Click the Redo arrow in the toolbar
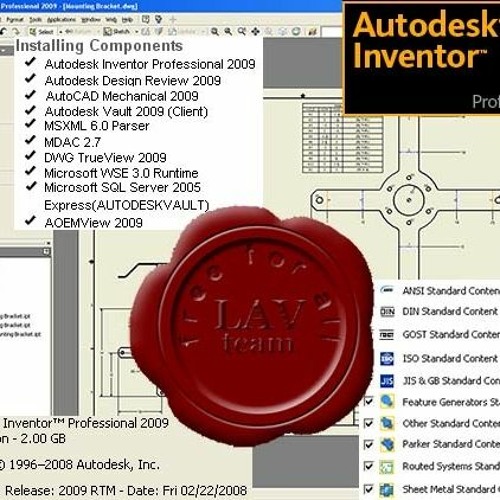 click(16, 32)
